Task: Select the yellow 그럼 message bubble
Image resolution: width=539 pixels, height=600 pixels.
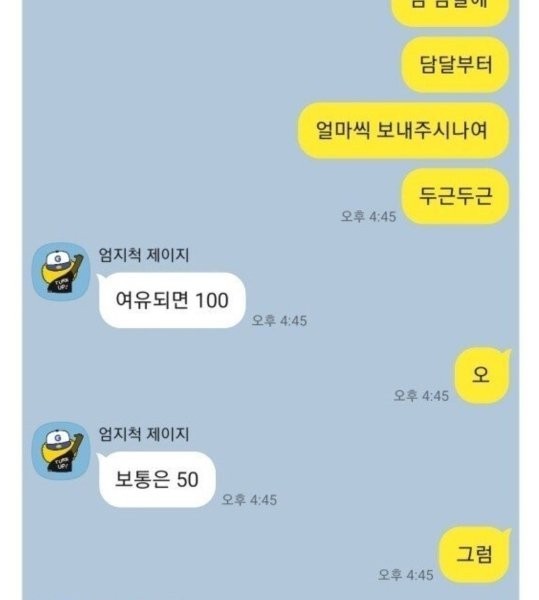Action: (474, 554)
